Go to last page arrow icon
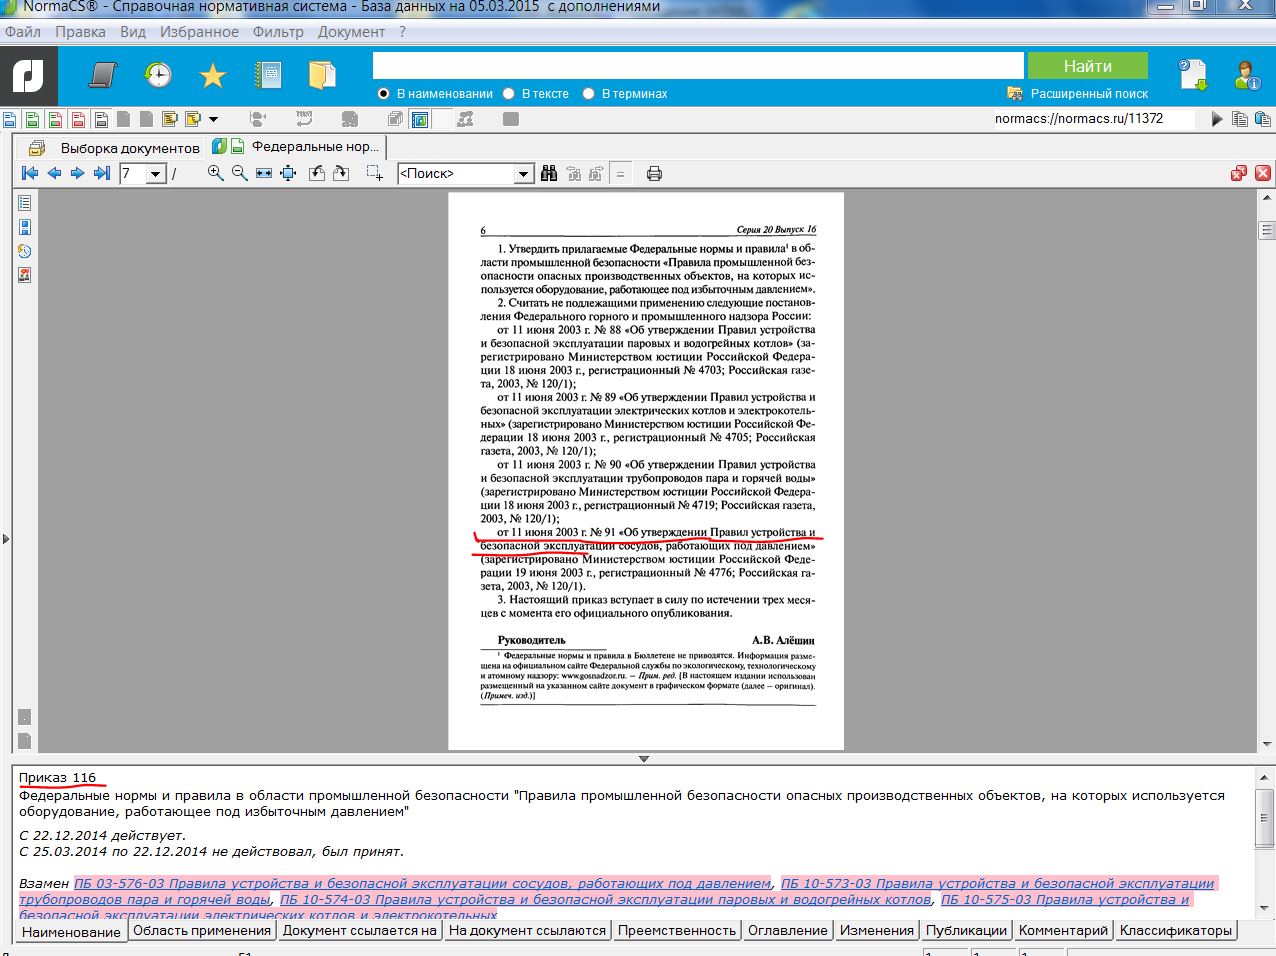The width and height of the screenshot is (1276, 956). pos(102,173)
